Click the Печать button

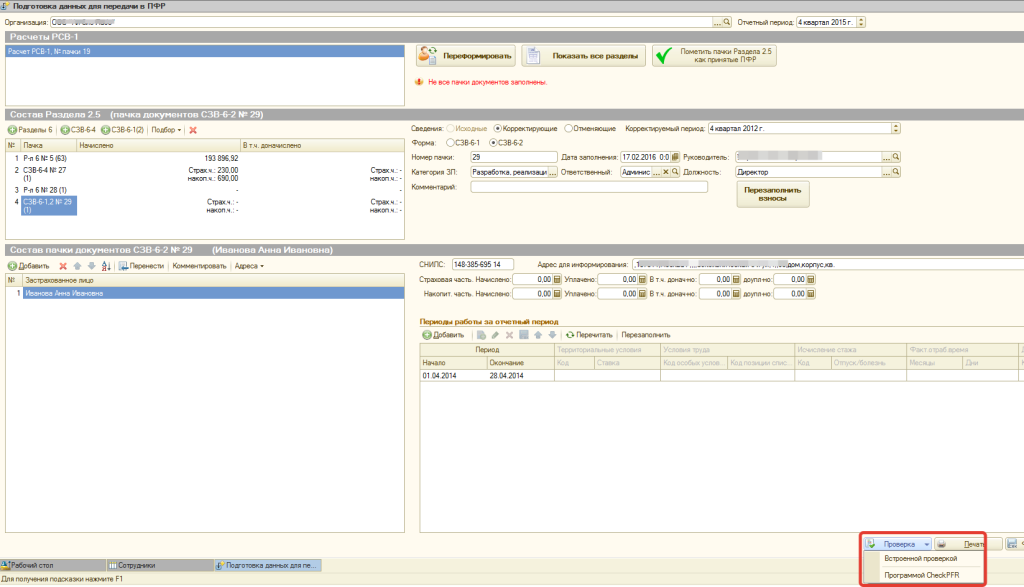(x=968, y=544)
